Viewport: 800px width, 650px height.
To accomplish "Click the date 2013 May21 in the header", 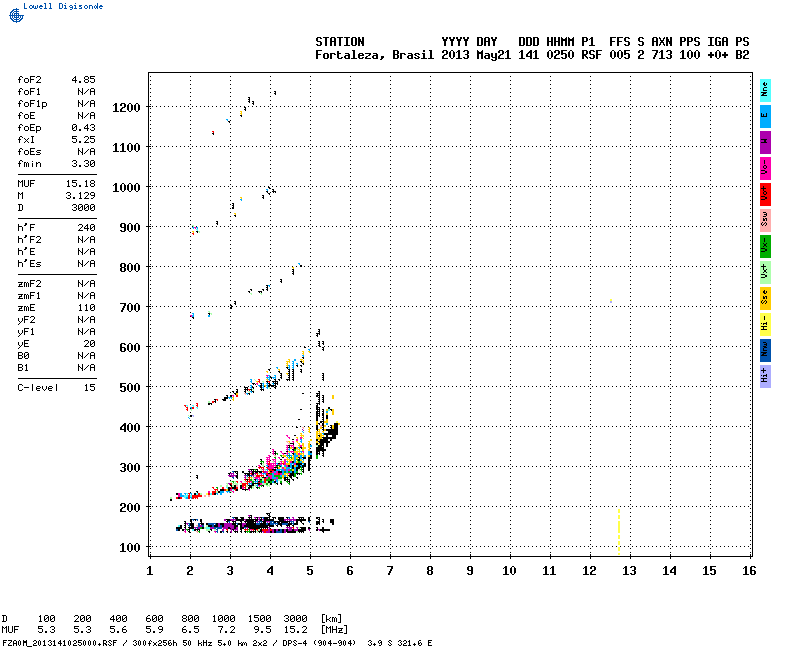I will (476, 55).
